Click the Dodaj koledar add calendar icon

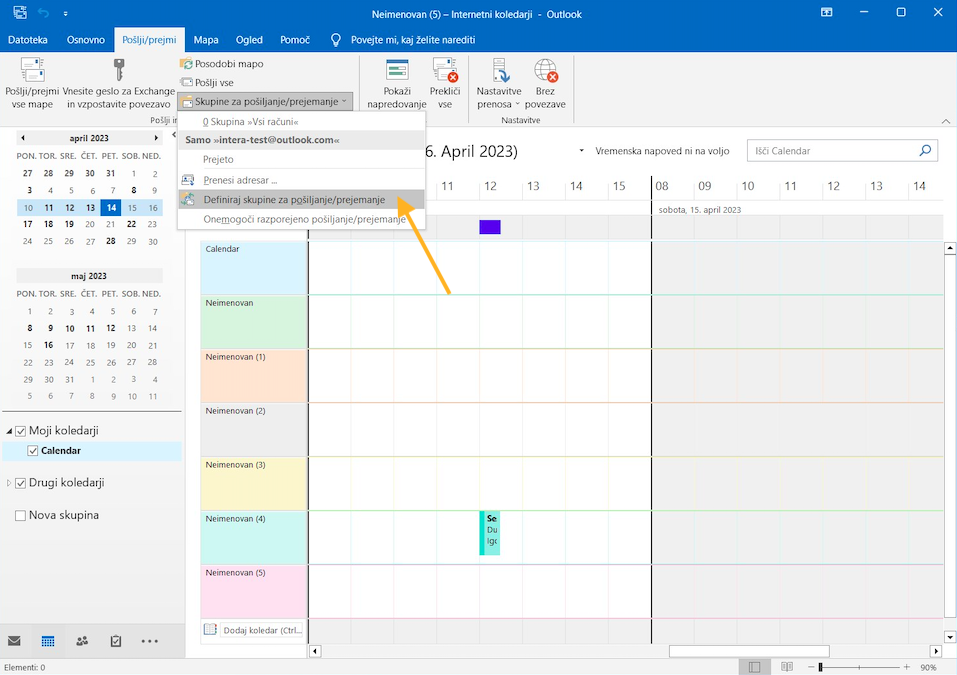click(210, 629)
